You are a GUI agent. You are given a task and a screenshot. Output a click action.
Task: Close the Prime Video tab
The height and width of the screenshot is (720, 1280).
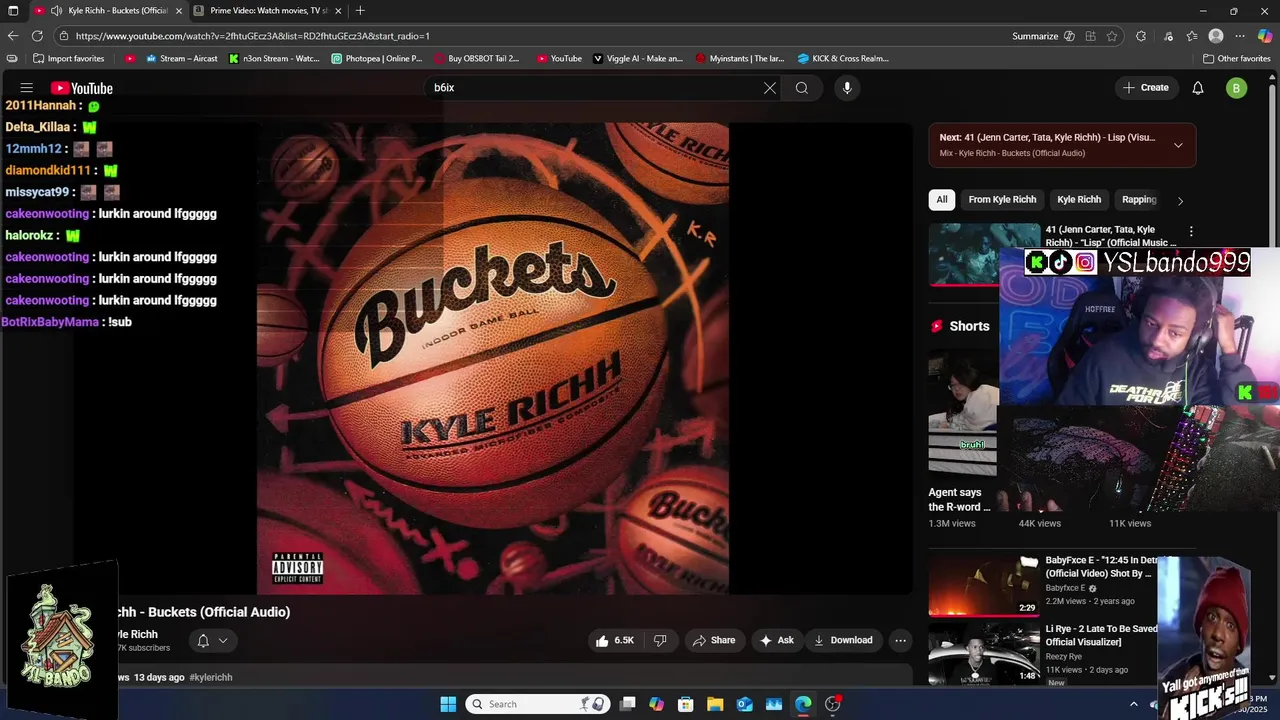338,11
